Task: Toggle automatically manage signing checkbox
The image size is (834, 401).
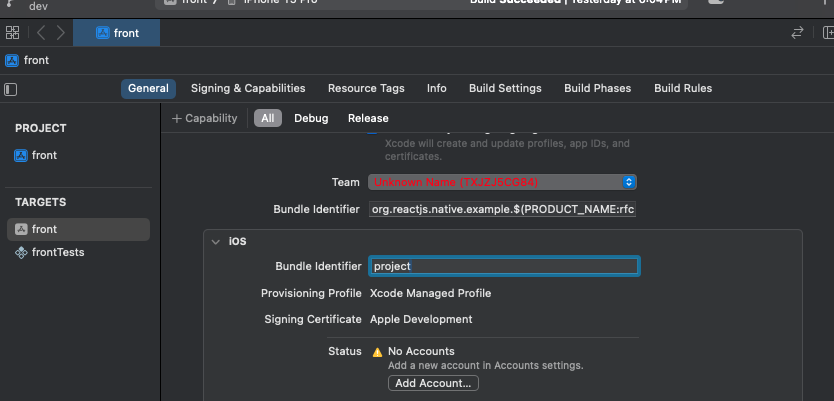Action: [372, 131]
